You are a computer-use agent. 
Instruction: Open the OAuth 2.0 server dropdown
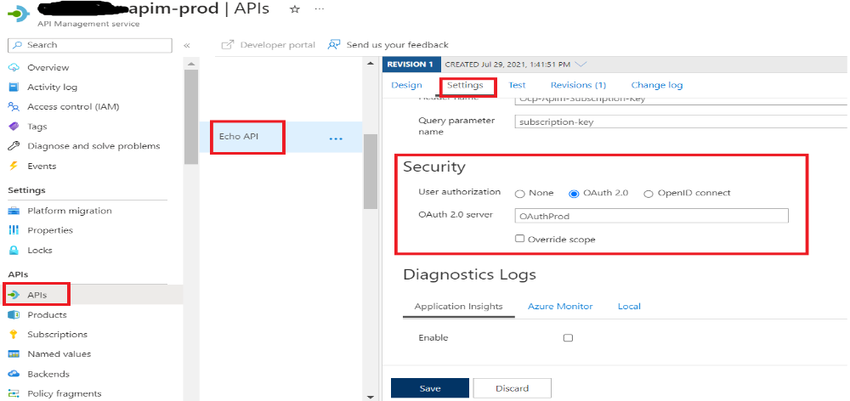coord(651,216)
